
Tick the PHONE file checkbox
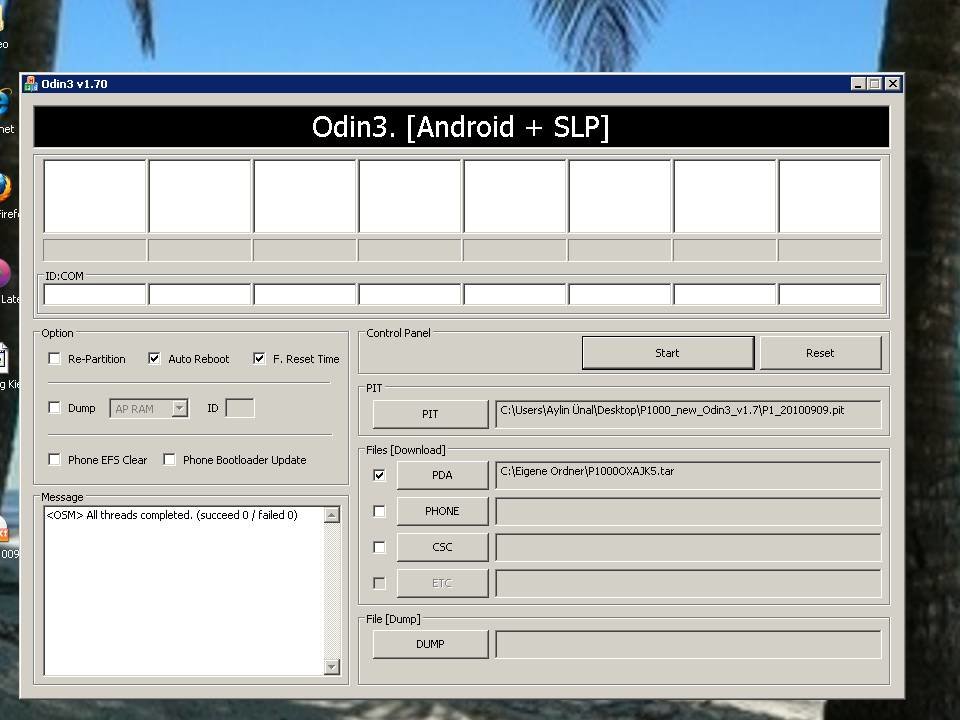pyautogui.click(x=380, y=511)
